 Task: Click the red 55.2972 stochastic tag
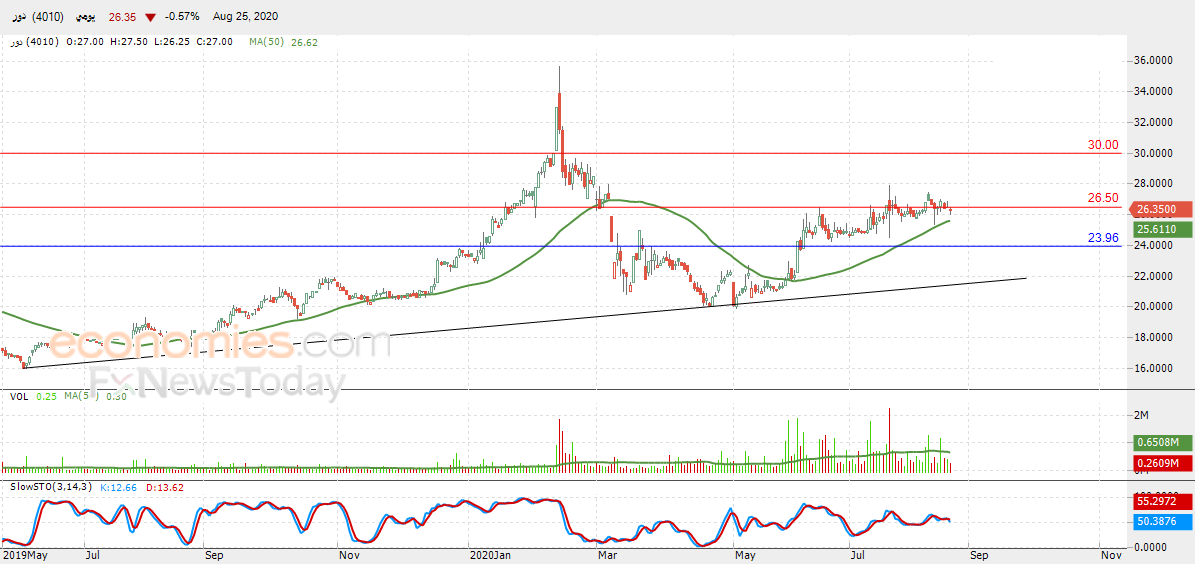[1160, 503]
